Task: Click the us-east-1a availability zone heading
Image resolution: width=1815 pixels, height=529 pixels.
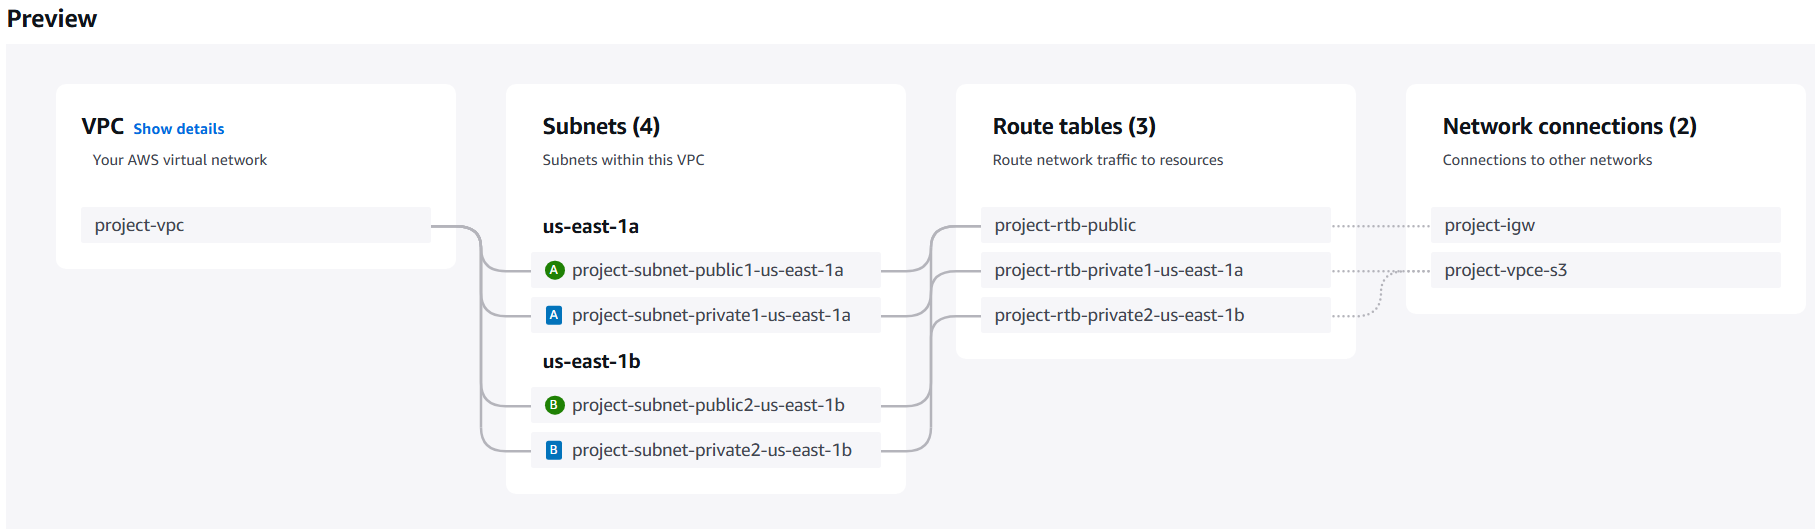Action: click(591, 227)
